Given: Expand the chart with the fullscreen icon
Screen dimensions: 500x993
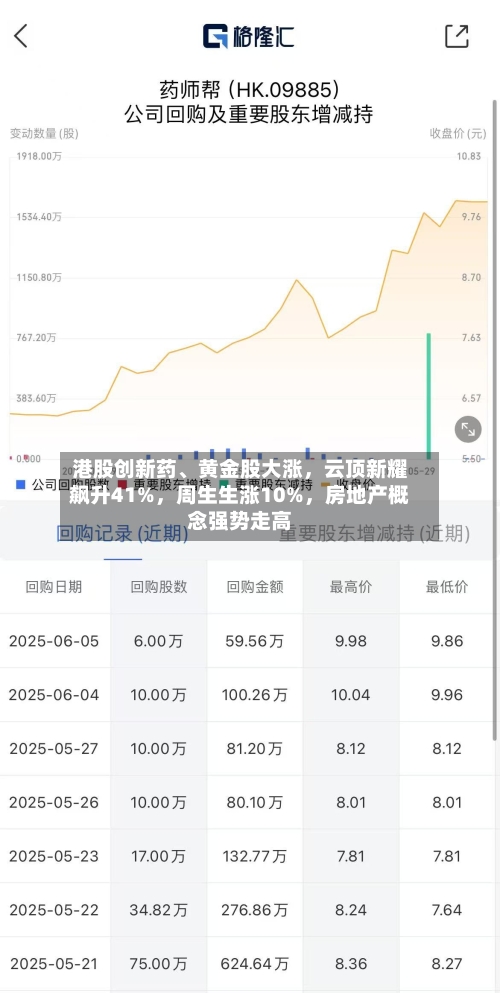Looking at the screenshot, I should [468, 430].
